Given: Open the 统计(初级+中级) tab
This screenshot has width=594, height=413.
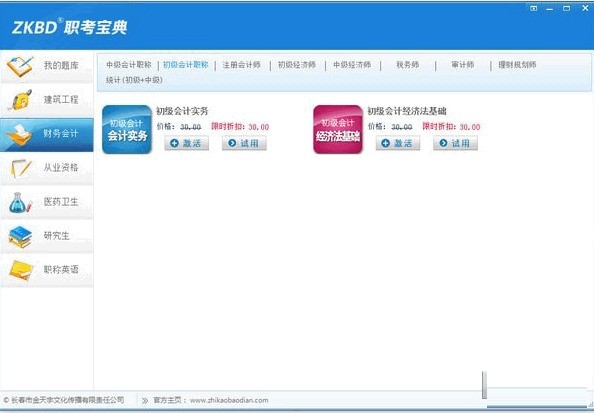Looking at the screenshot, I should 134,80.
